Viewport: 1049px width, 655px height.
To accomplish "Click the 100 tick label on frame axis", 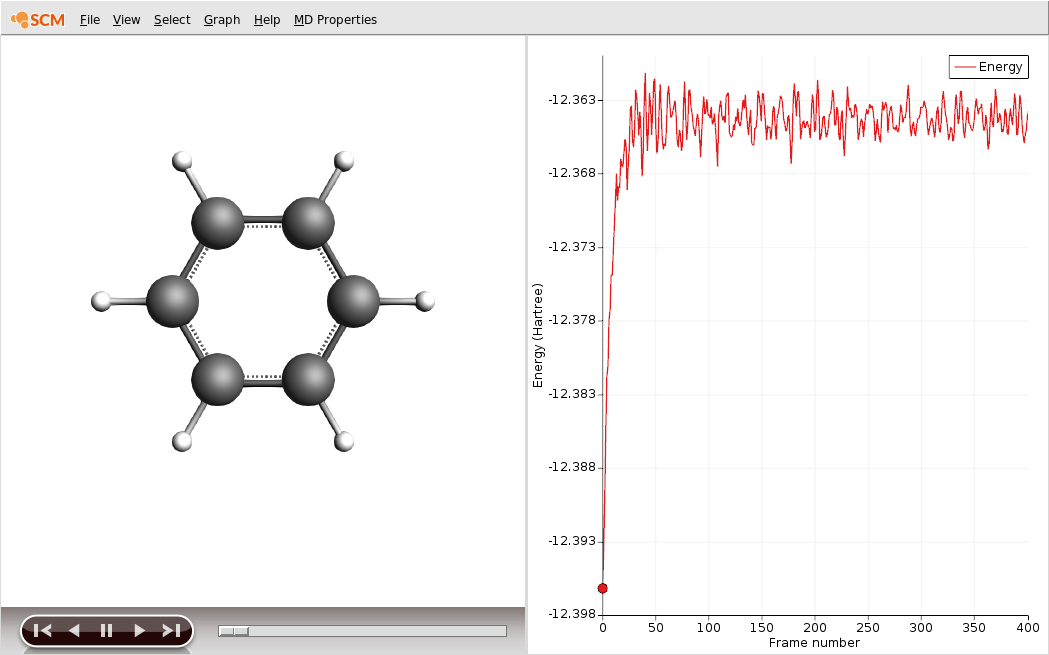I will [x=708, y=628].
